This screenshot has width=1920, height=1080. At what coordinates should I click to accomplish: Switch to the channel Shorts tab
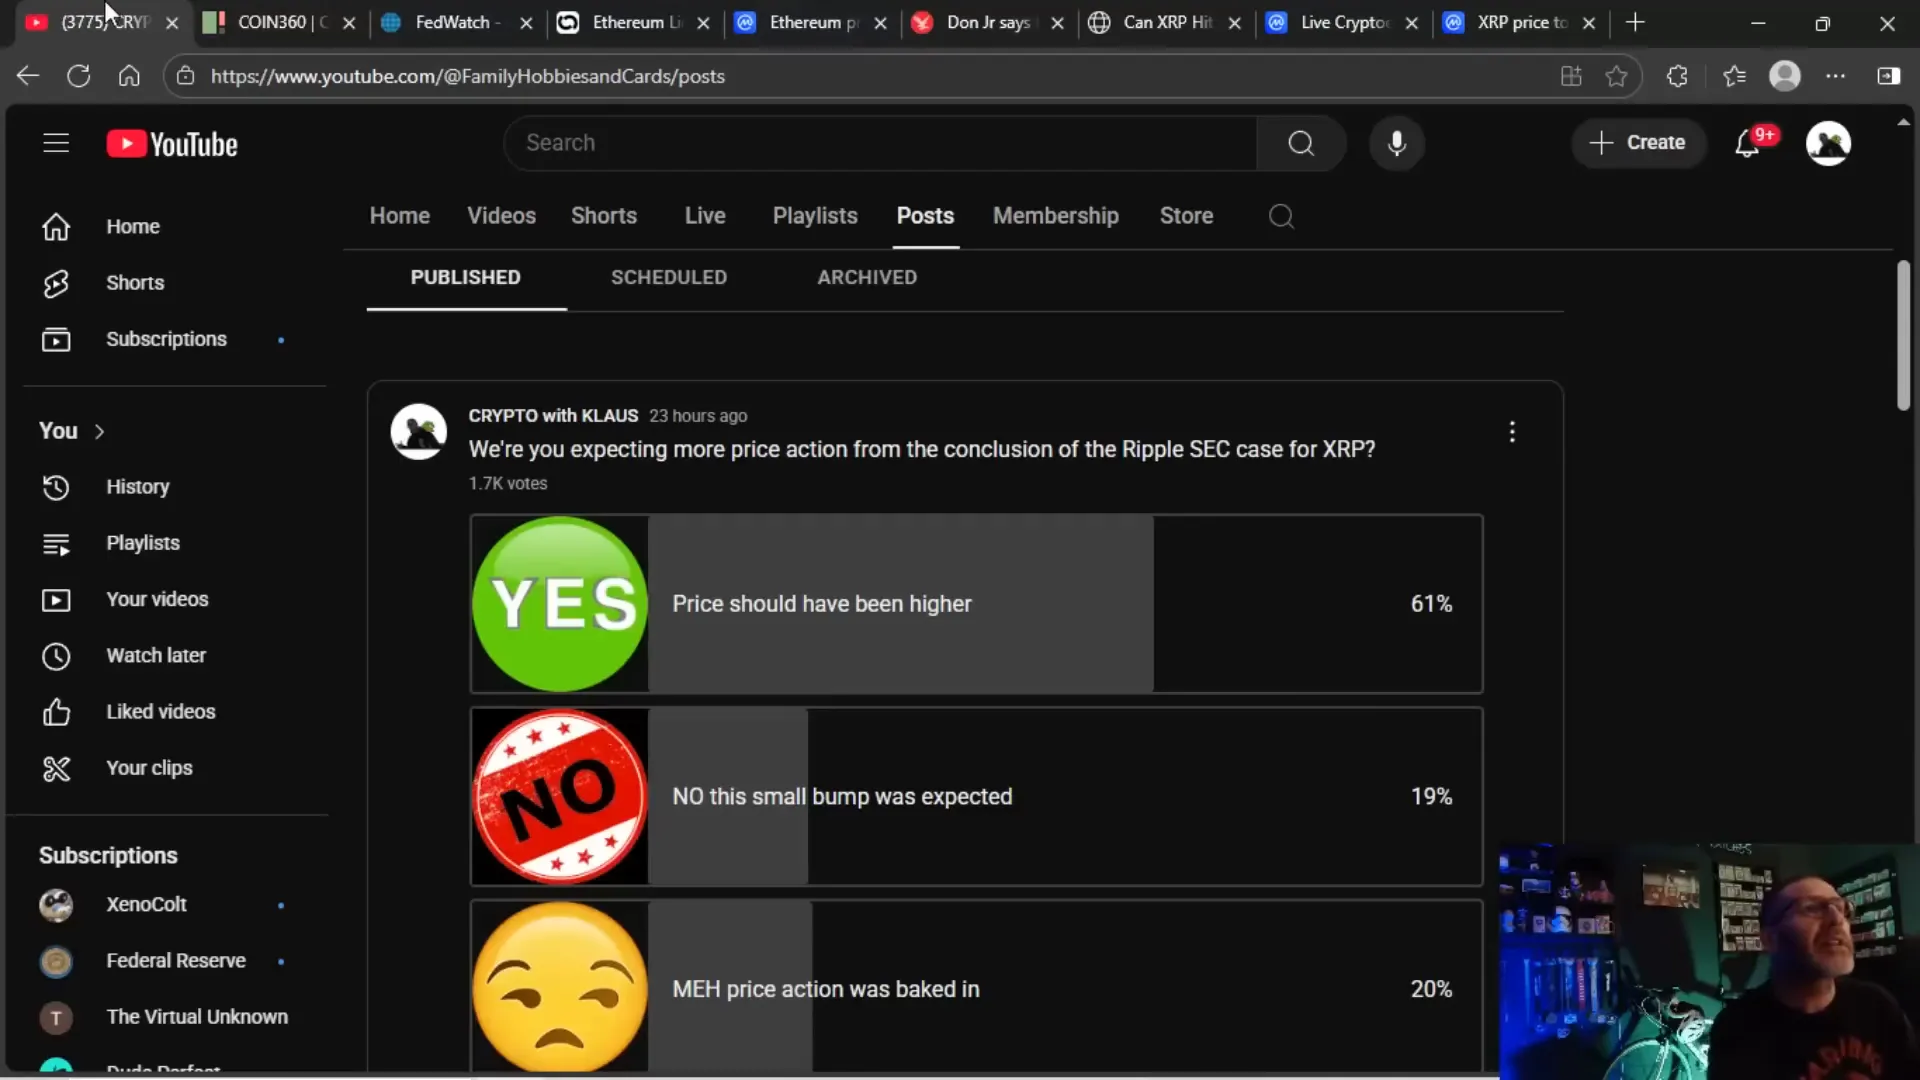[x=604, y=216]
